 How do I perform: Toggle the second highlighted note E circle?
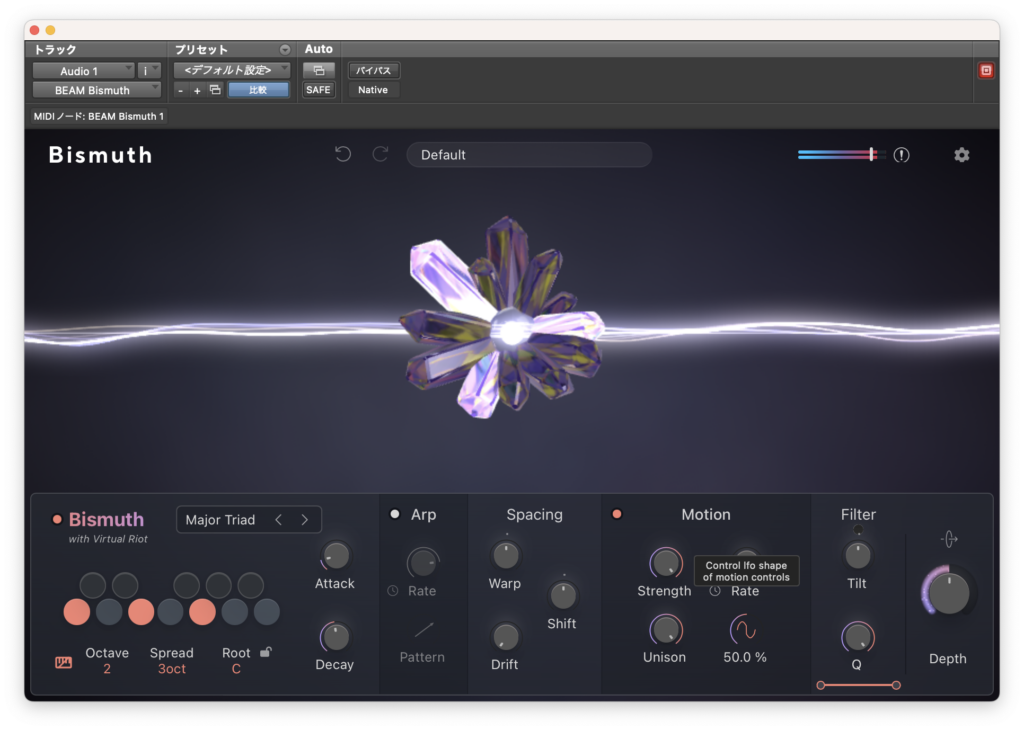(141, 612)
